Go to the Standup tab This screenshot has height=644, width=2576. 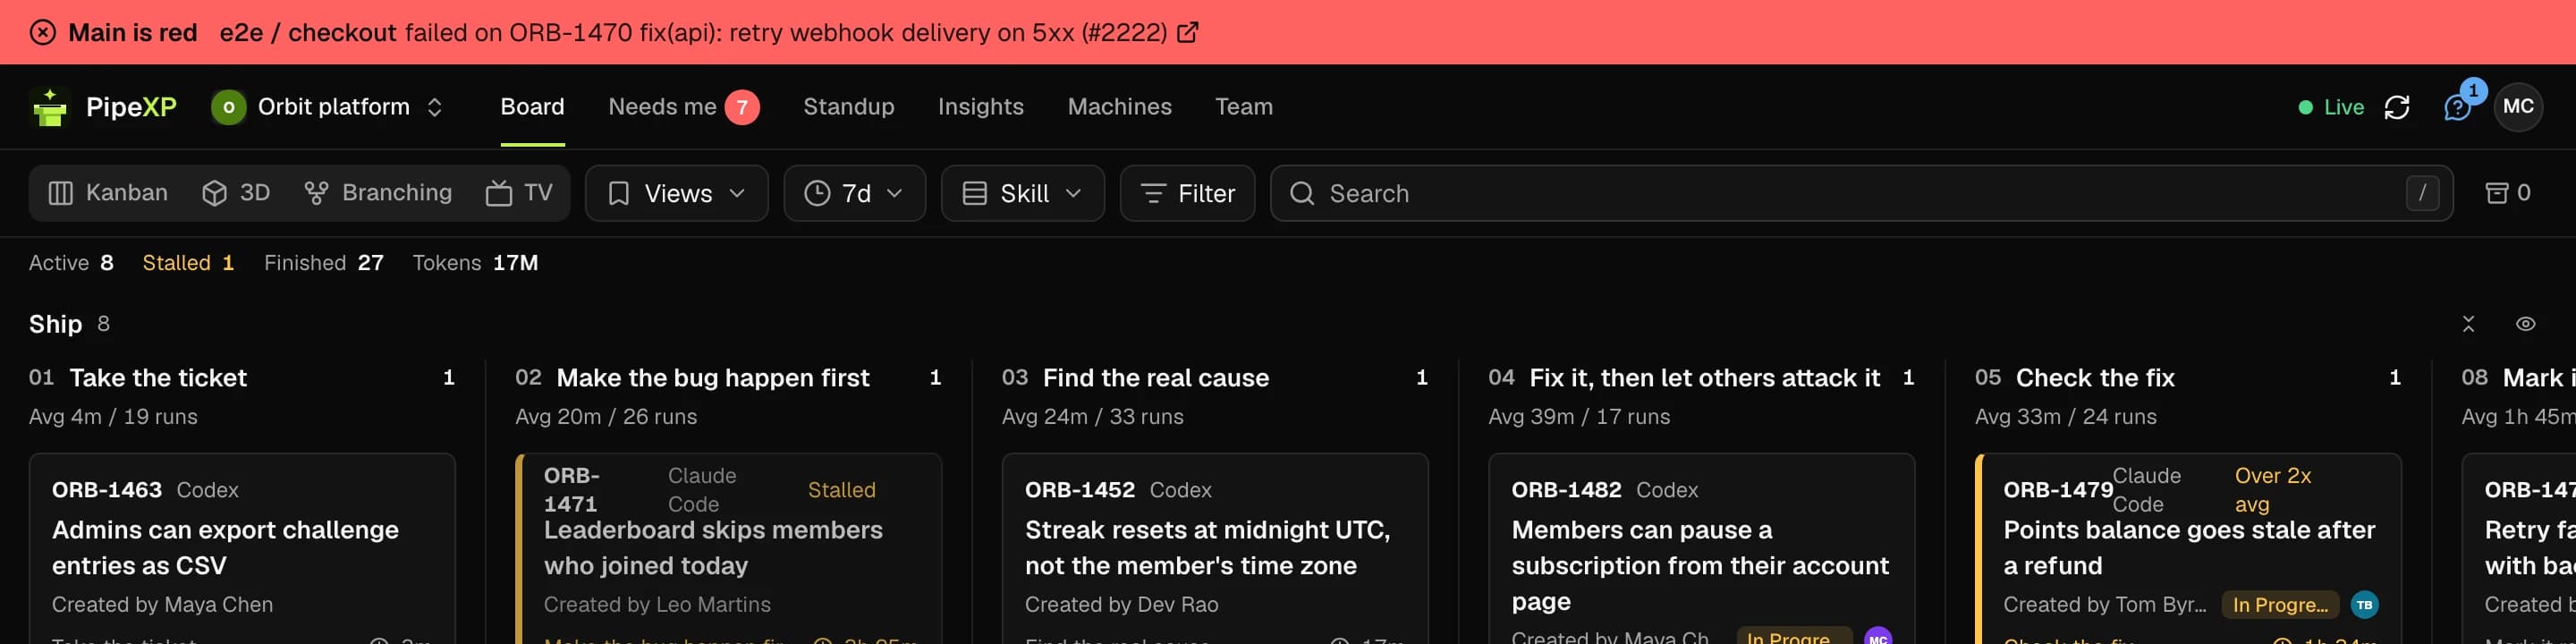[848, 107]
